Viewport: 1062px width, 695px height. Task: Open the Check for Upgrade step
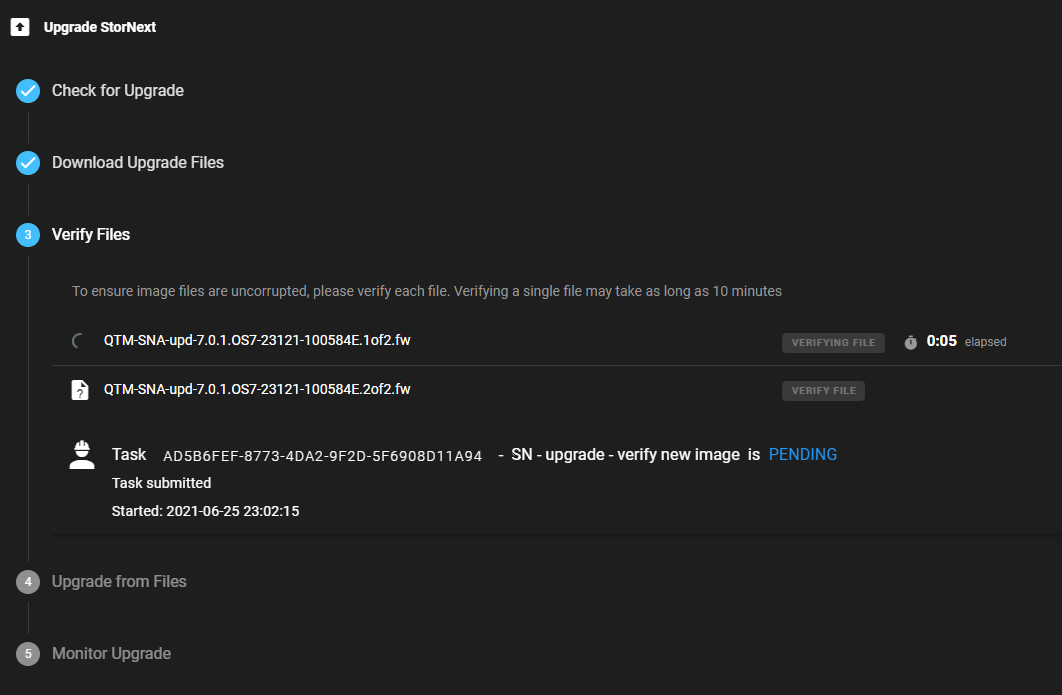pos(118,91)
